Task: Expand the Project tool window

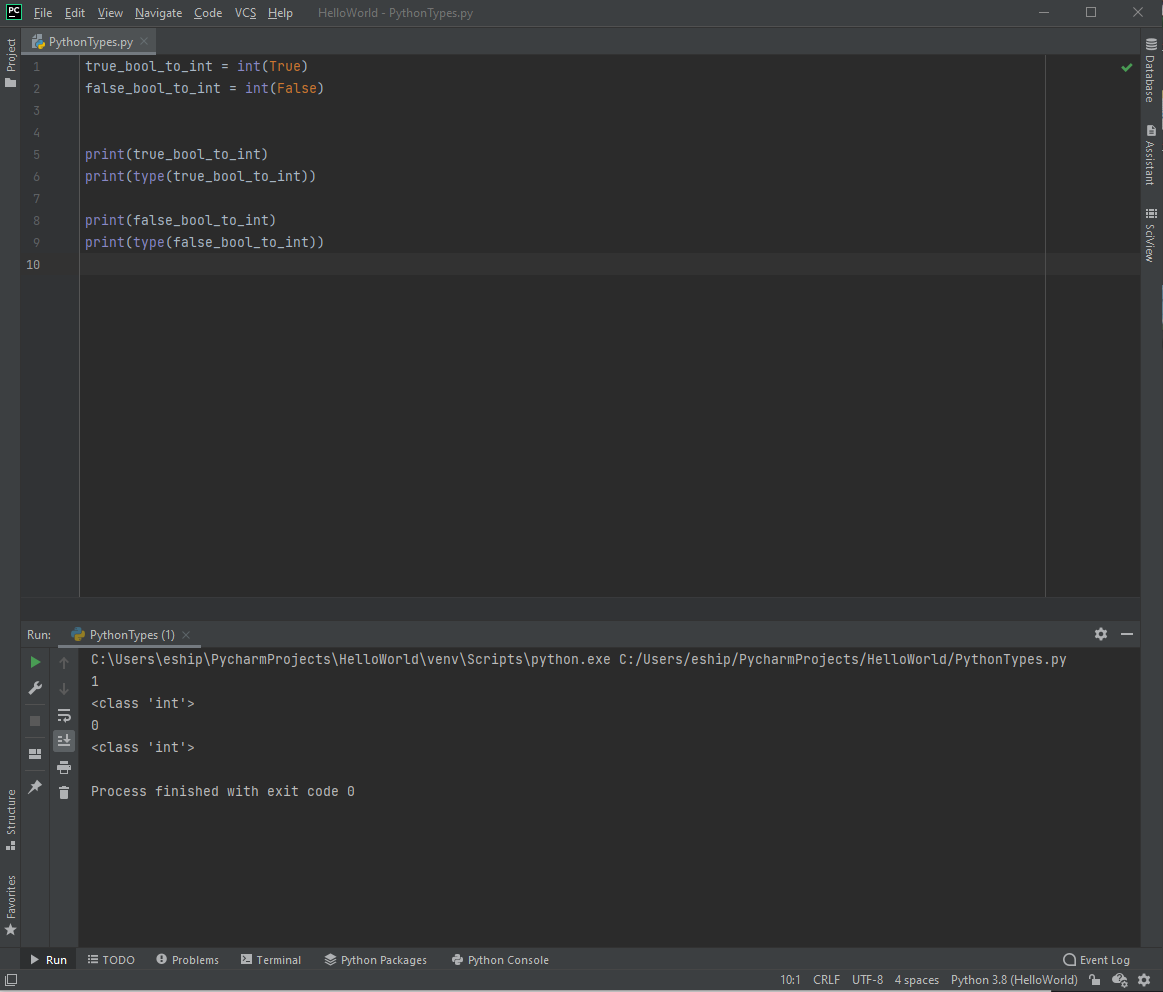Action: [x=10, y=62]
